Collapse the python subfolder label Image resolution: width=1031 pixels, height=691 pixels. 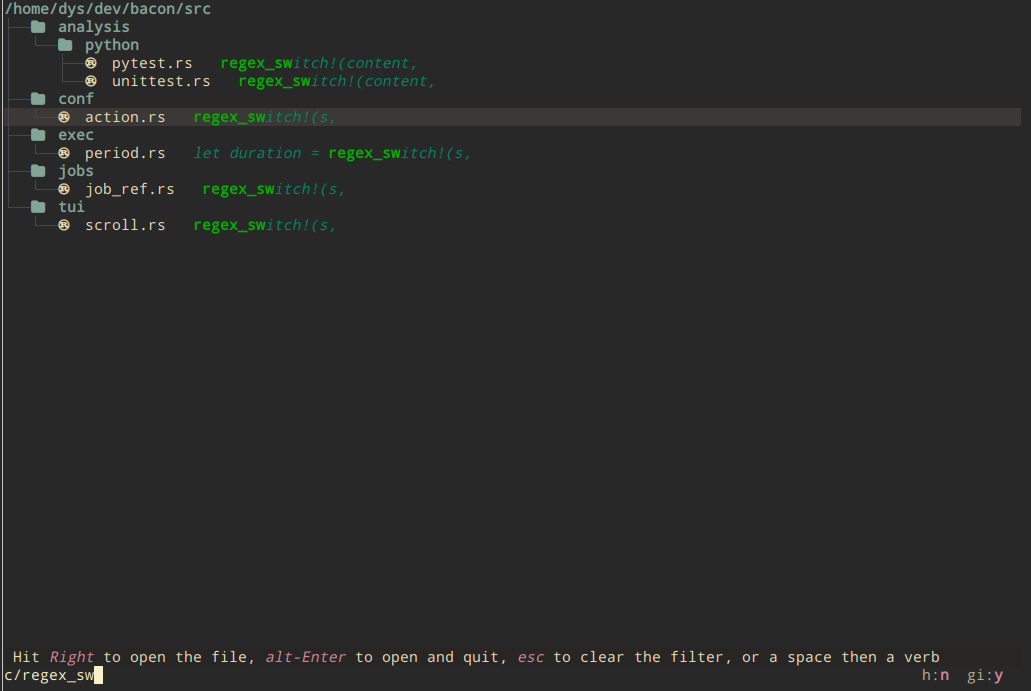(x=111, y=45)
